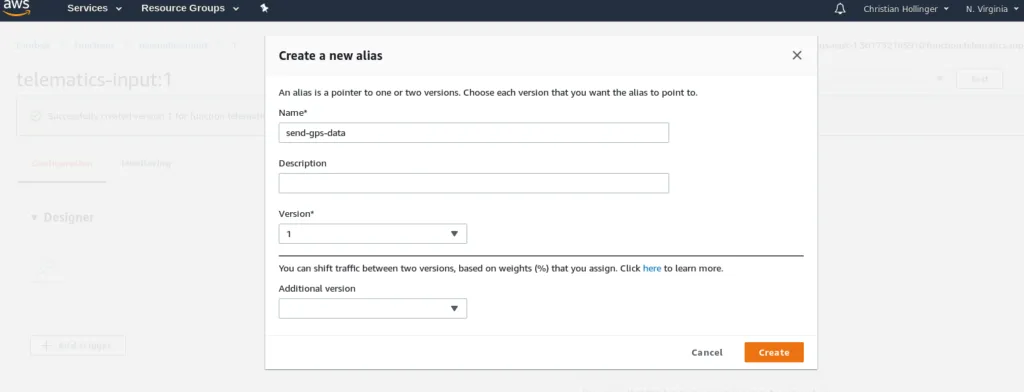Screen dimensions: 1024x392
Task: Click the Cancel button
Action: coord(707,352)
